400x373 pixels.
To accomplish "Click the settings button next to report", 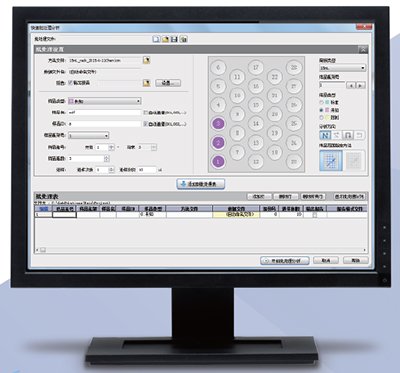I will [168, 83].
